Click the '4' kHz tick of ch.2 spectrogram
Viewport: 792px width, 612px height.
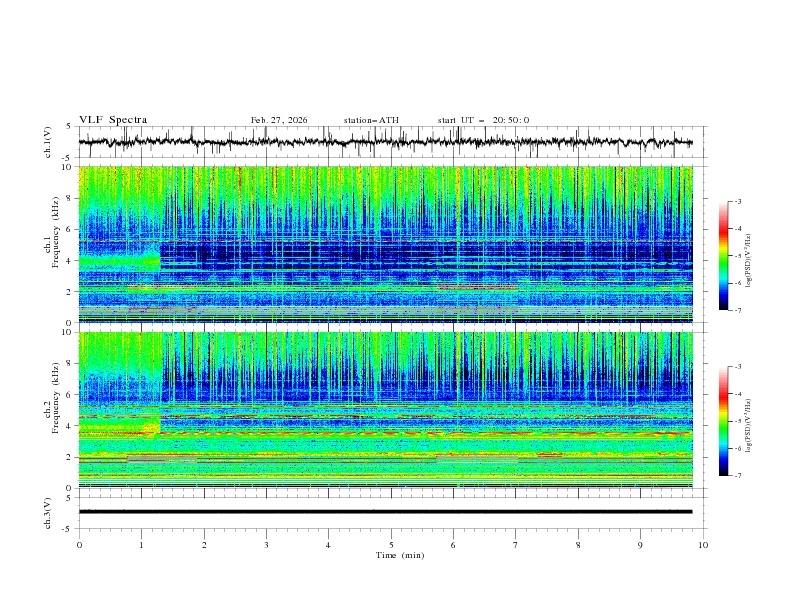tap(70, 426)
